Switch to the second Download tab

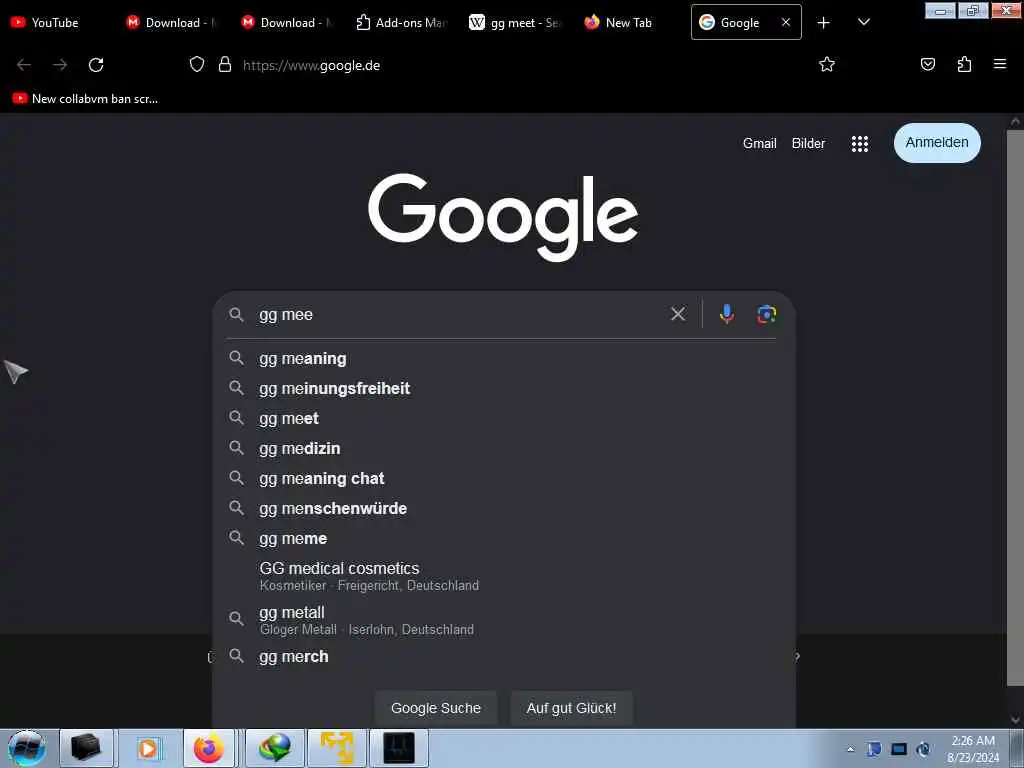coord(287,23)
